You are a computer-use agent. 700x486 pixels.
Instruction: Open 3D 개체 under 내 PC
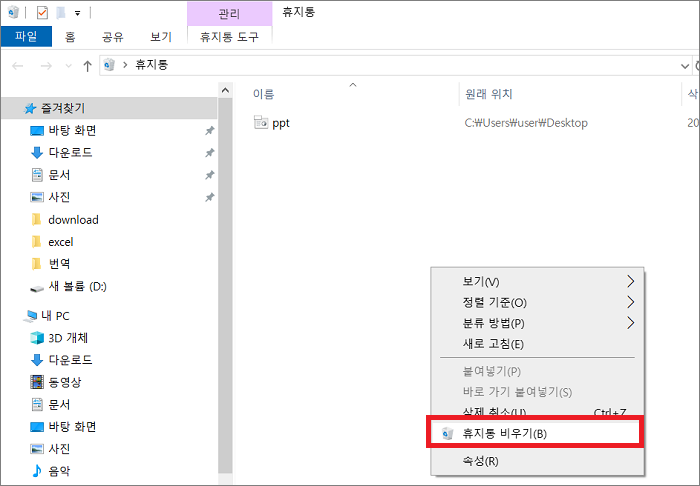[68, 338]
